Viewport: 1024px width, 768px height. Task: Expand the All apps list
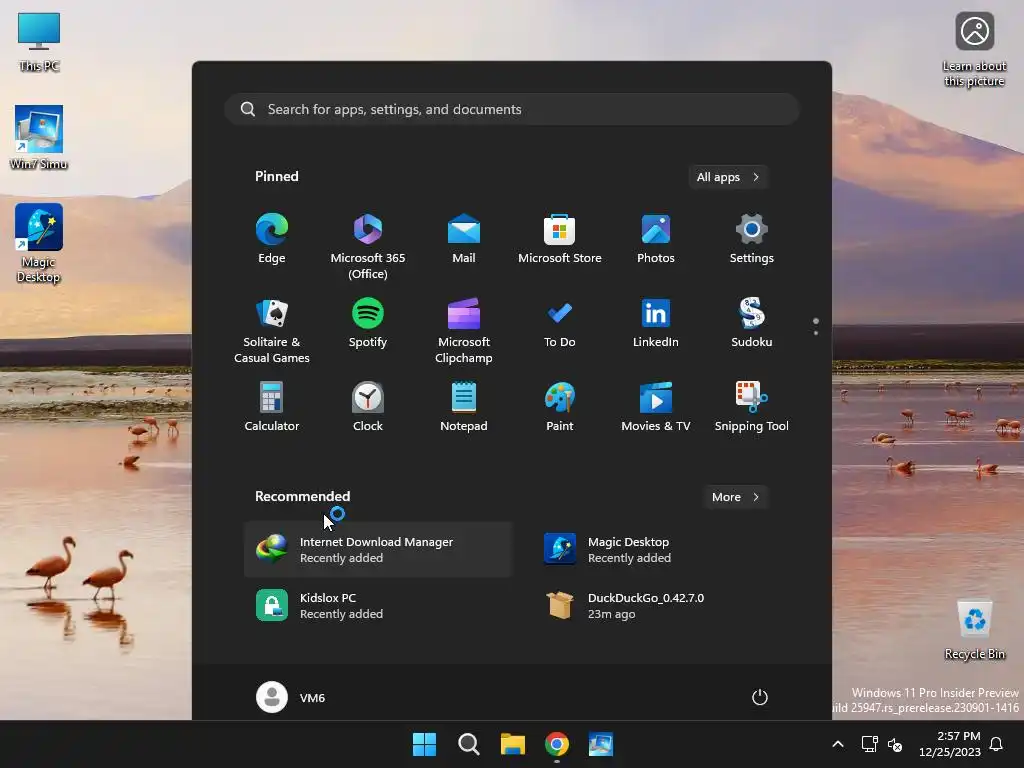tap(728, 177)
